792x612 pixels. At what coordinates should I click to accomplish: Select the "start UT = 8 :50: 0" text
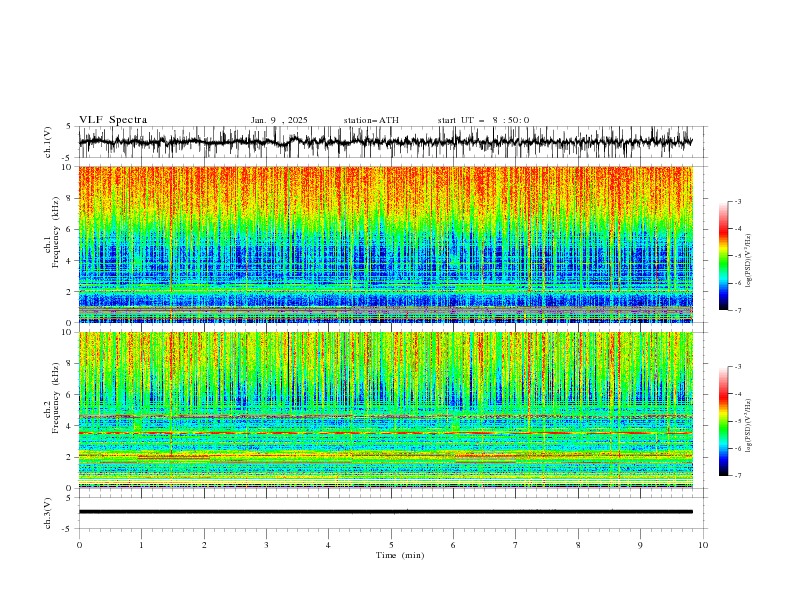483,120
